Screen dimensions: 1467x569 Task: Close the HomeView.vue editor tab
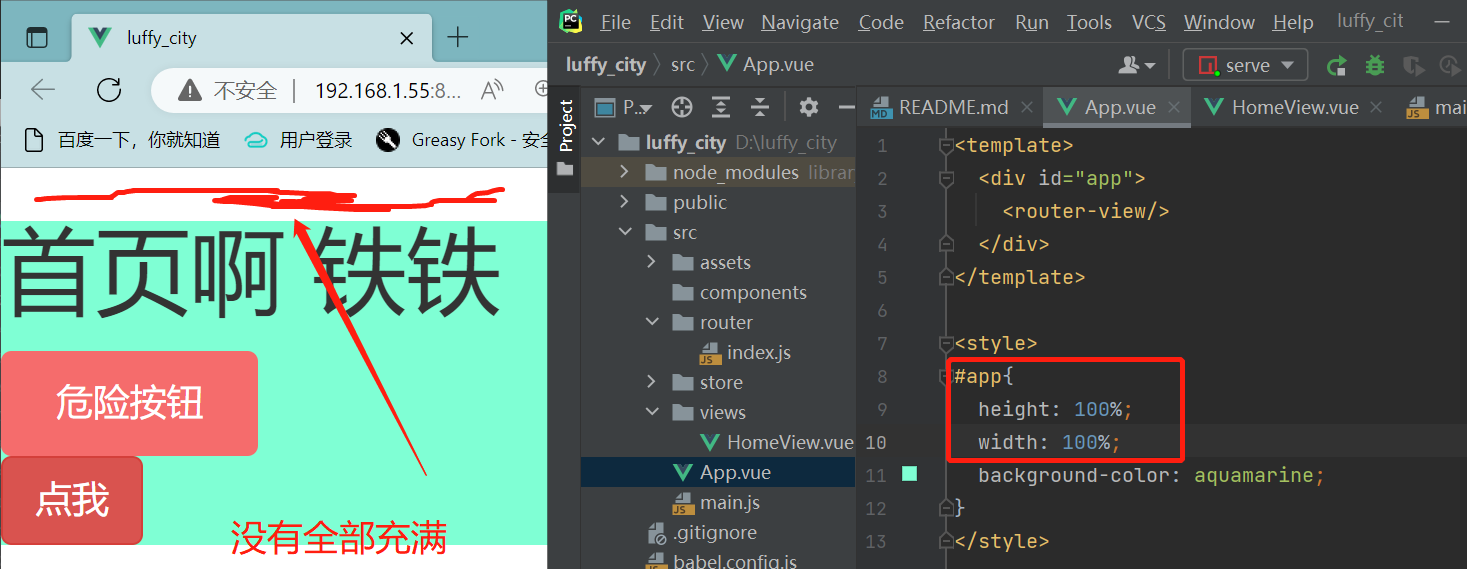click(1376, 107)
